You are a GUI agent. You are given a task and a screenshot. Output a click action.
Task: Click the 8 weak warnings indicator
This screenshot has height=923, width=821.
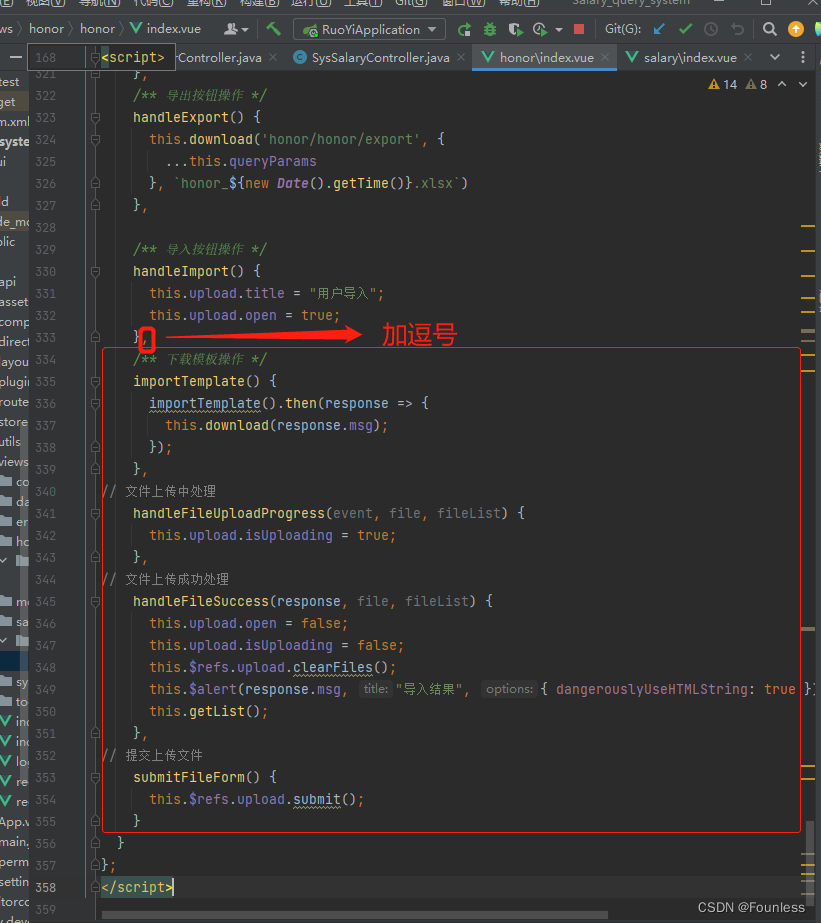[x=756, y=84]
